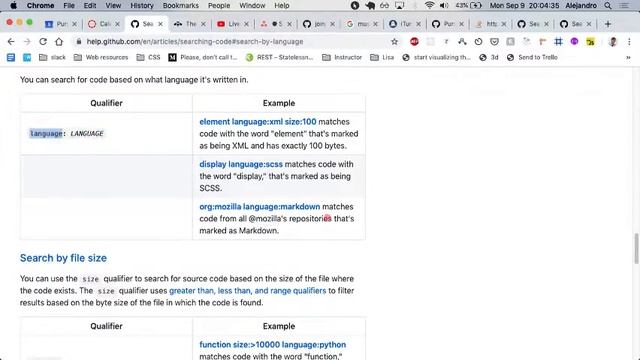The width and height of the screenshot is (640, 360).
Task: Open the Edit menu
Action: pos(90,6)
